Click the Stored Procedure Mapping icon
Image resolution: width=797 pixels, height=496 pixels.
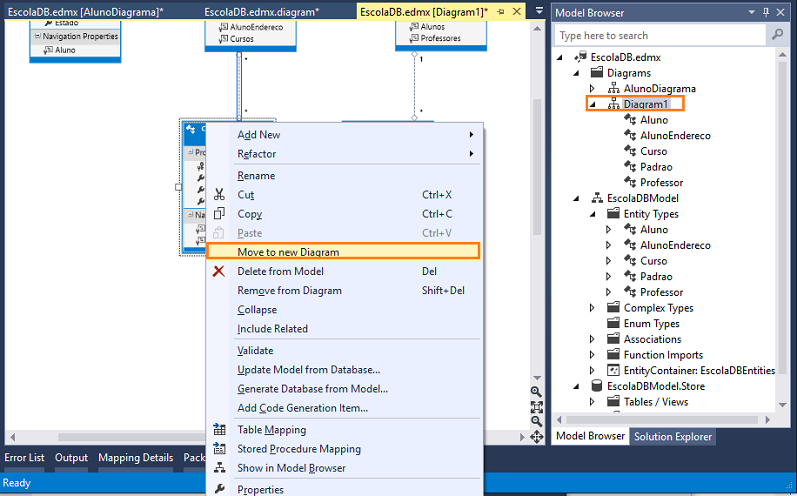pyautogui.click(x=219, y=449)
